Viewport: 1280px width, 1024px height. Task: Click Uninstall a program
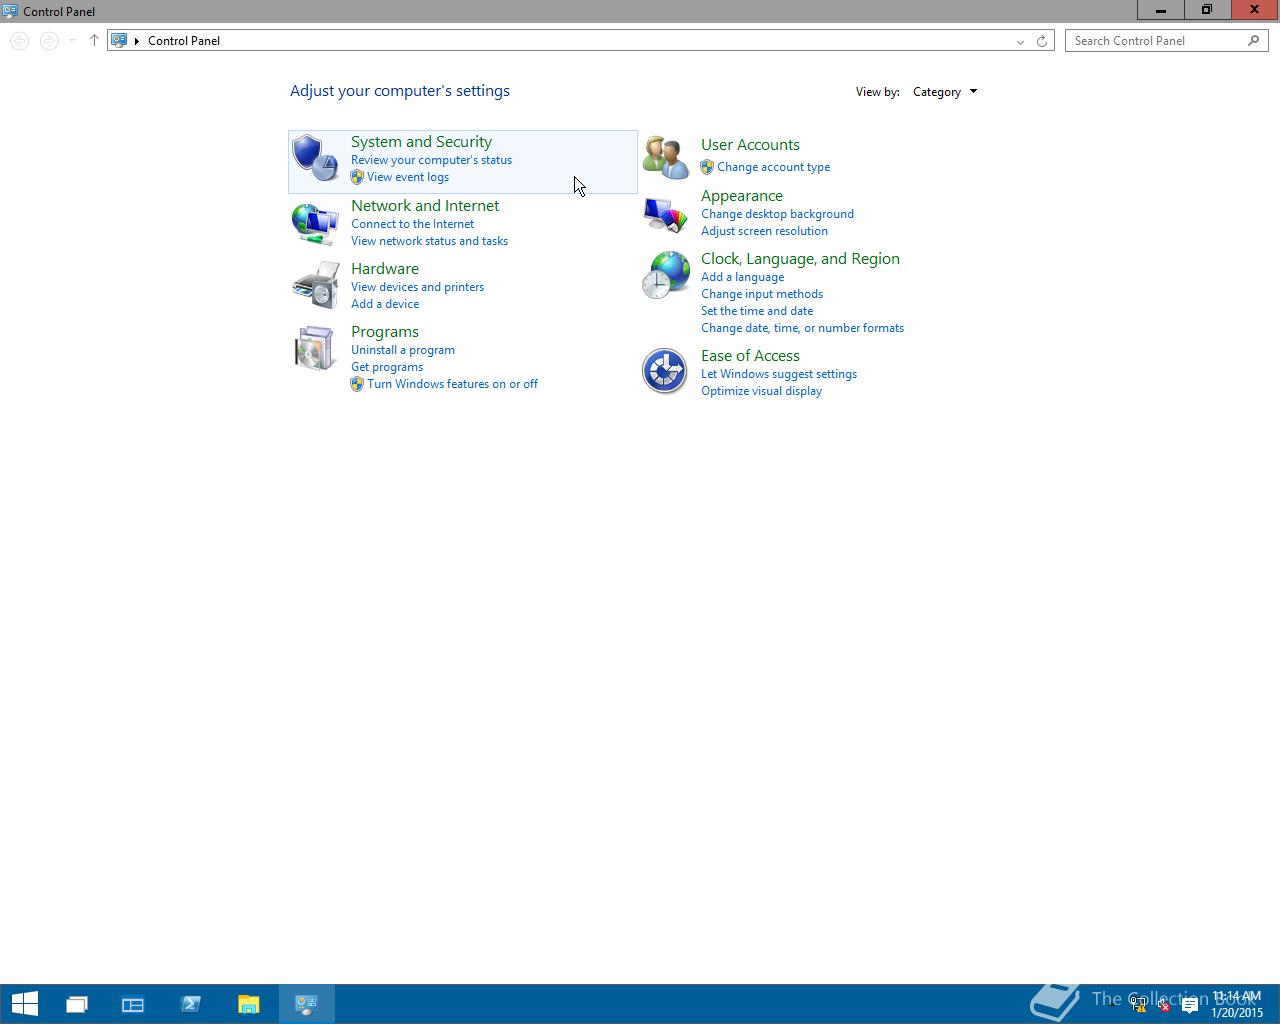tap(403, 350)
